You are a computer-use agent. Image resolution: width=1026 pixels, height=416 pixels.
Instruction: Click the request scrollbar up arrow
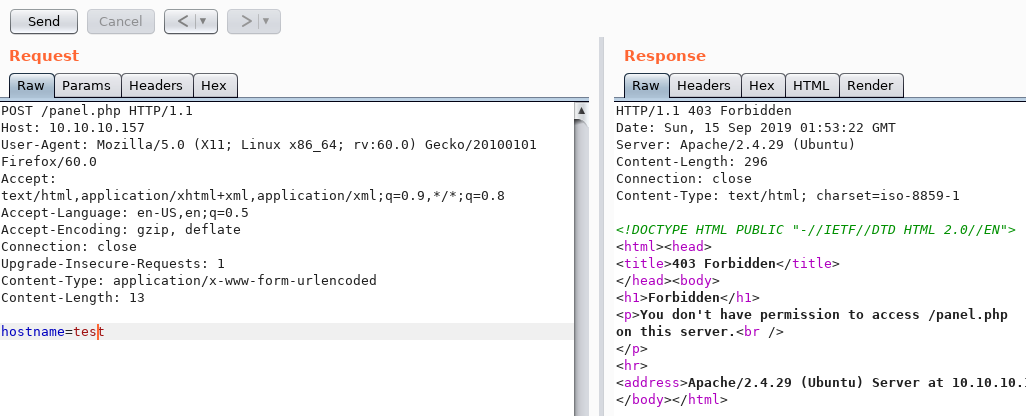pyautogui.click(x=582, y=108)
